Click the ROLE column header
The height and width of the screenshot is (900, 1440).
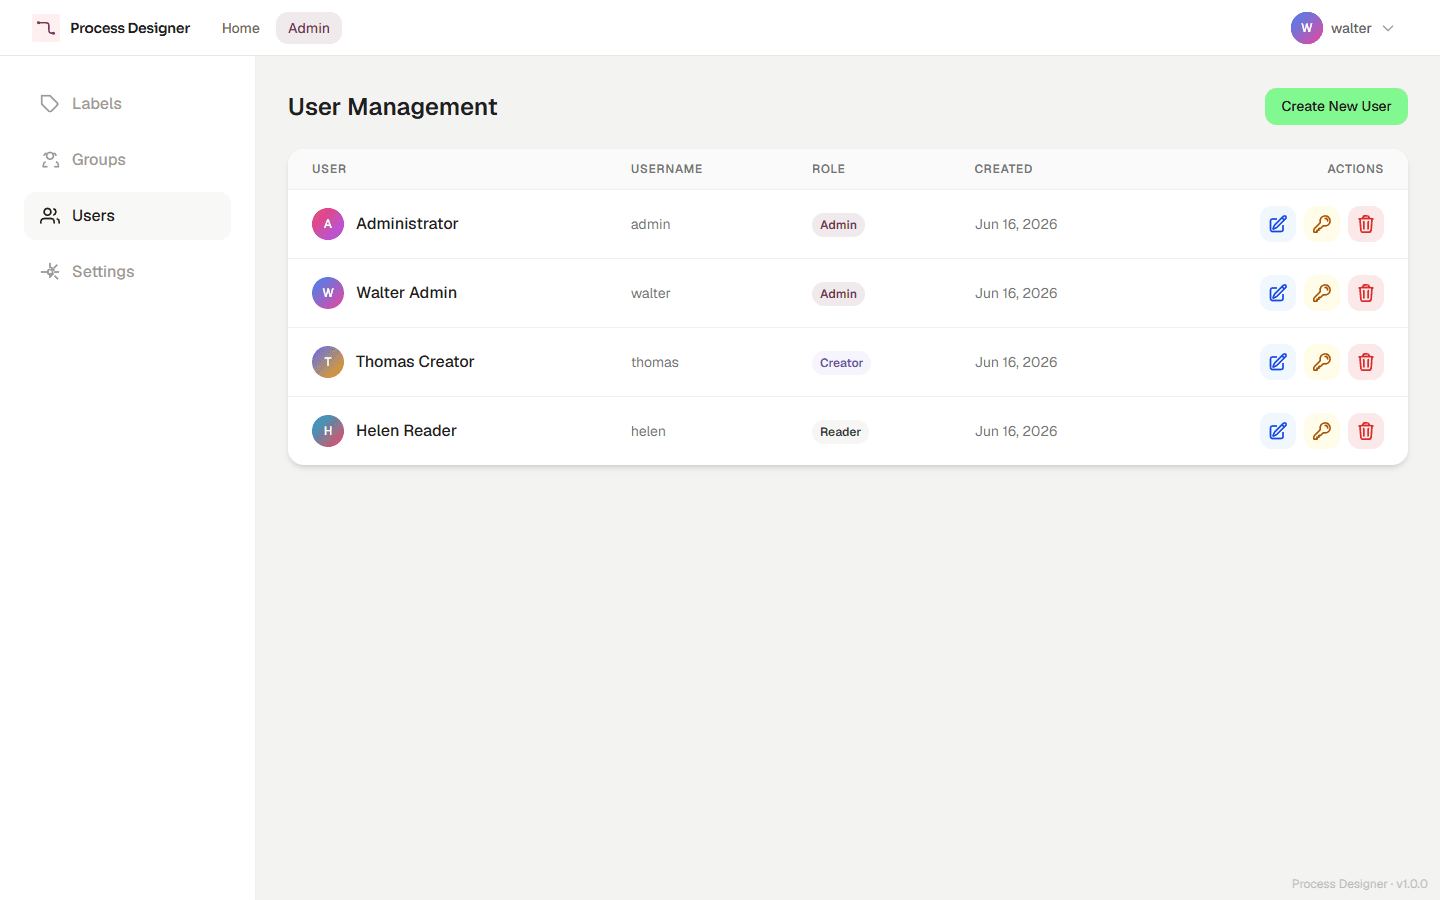coord(829,169)
